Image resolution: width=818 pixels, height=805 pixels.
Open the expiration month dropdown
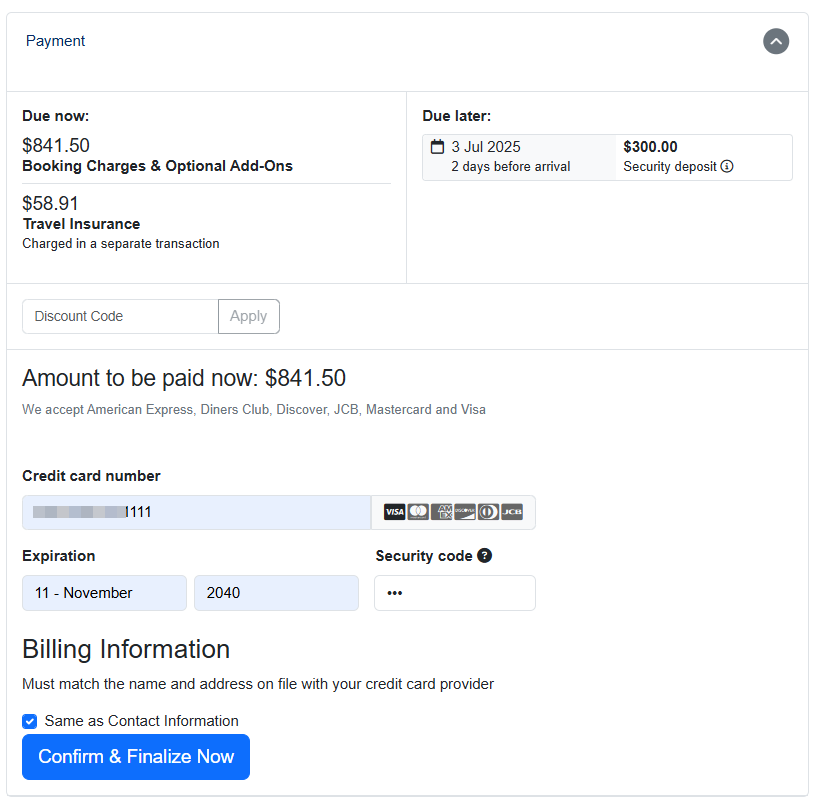pos(104,593)
